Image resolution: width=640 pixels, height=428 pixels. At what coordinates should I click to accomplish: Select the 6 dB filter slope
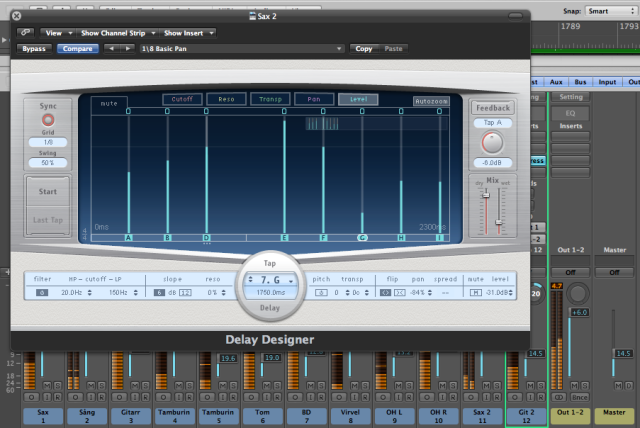pyautogui.click(x=159, y=293)
